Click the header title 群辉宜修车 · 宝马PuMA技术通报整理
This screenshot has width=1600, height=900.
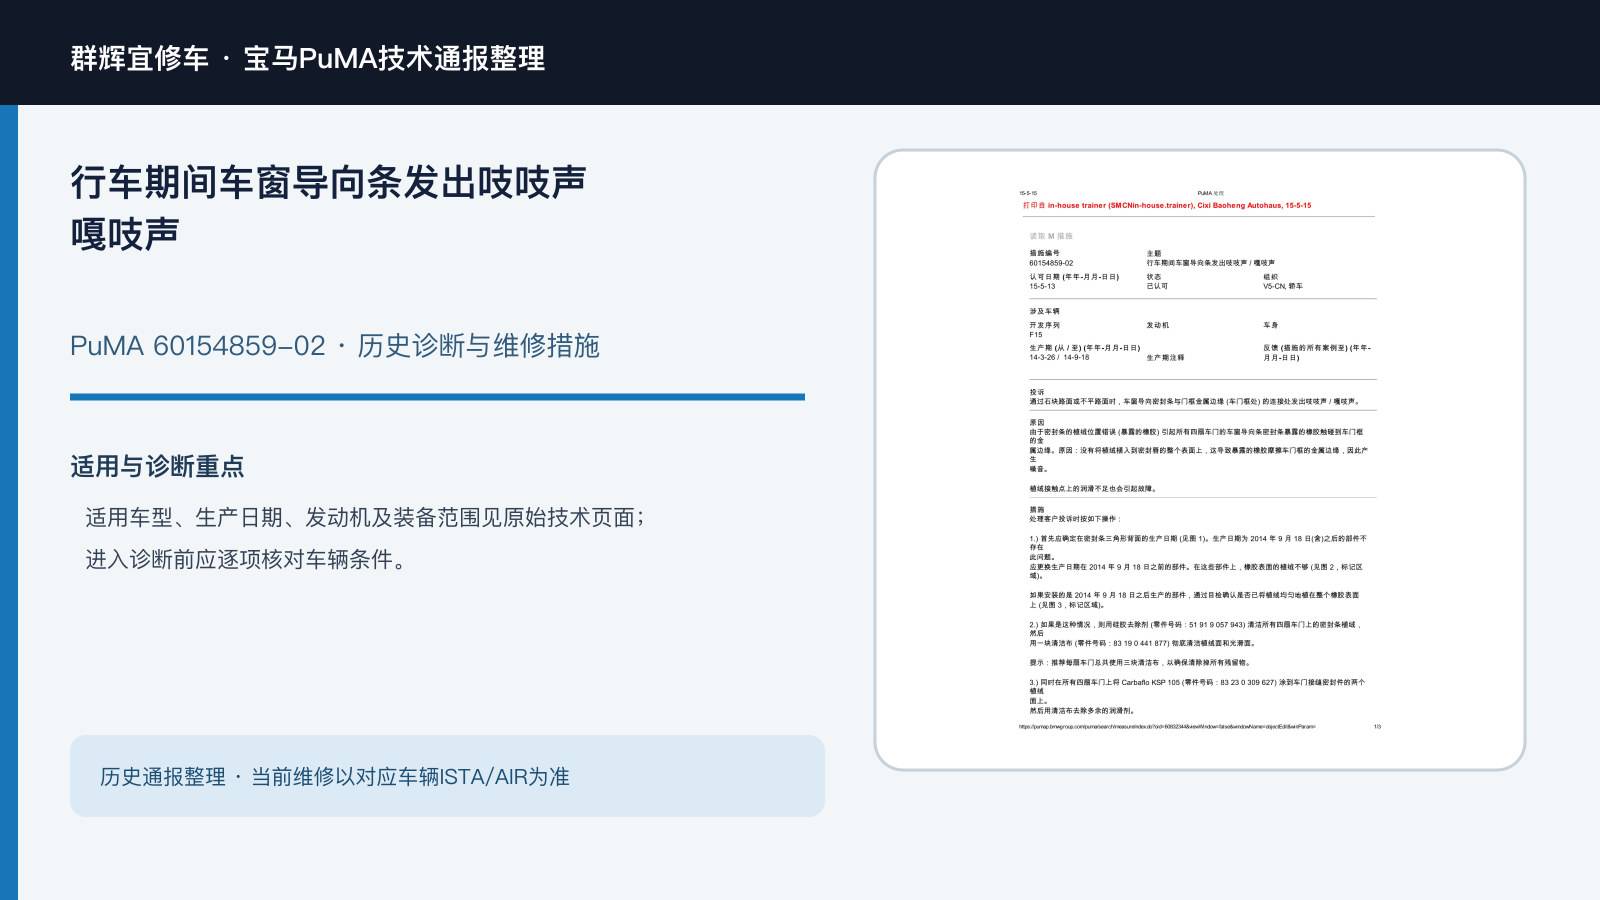coord(308,58)
